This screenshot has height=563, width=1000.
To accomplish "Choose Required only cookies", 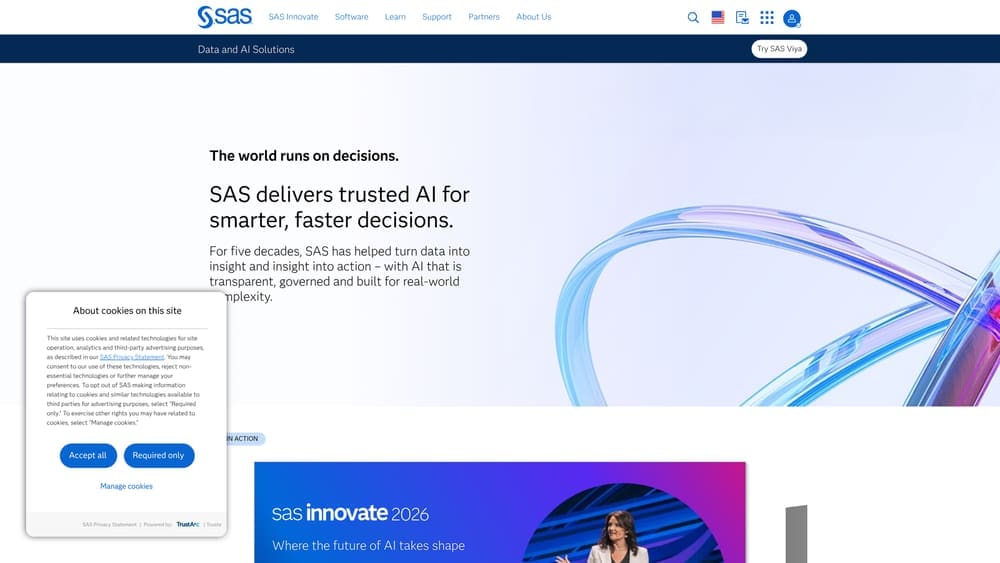I will 158,455.
